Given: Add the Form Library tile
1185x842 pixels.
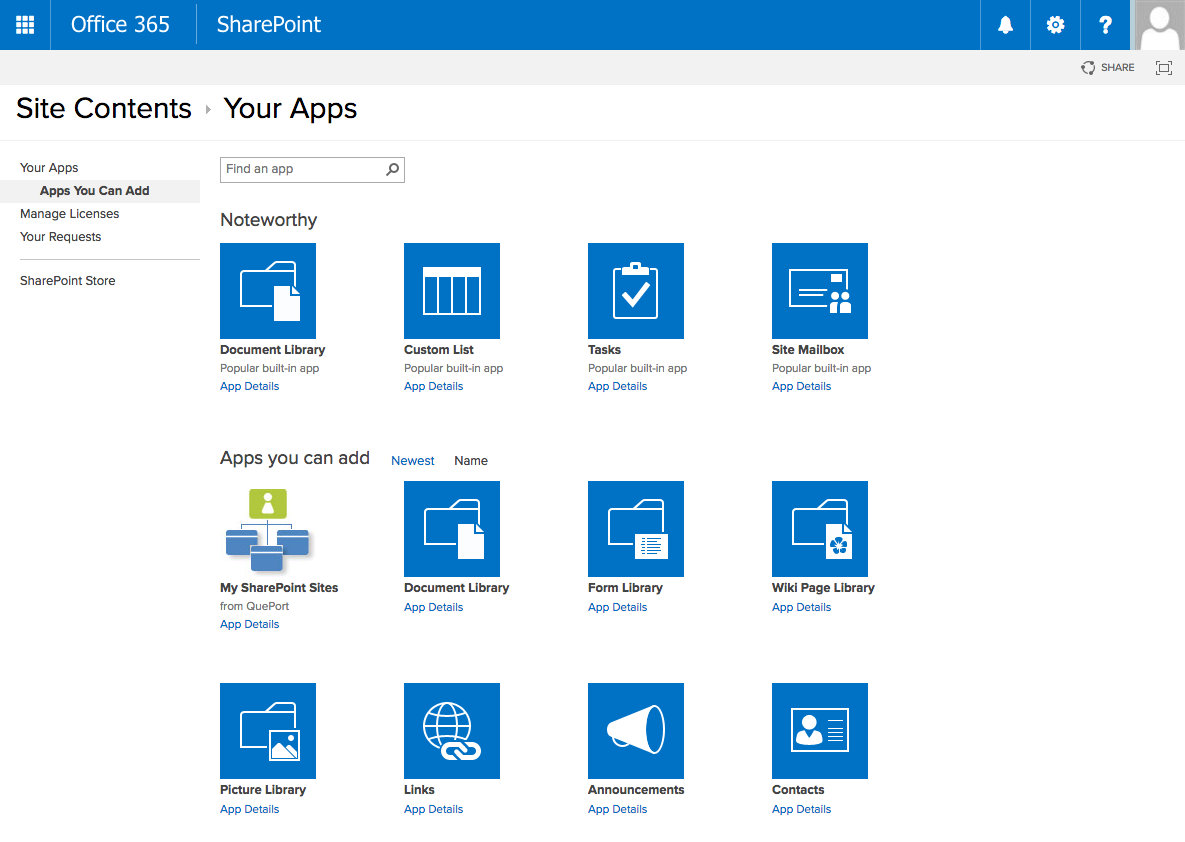Looking at the screenshot, I should (x=636, y=529).
